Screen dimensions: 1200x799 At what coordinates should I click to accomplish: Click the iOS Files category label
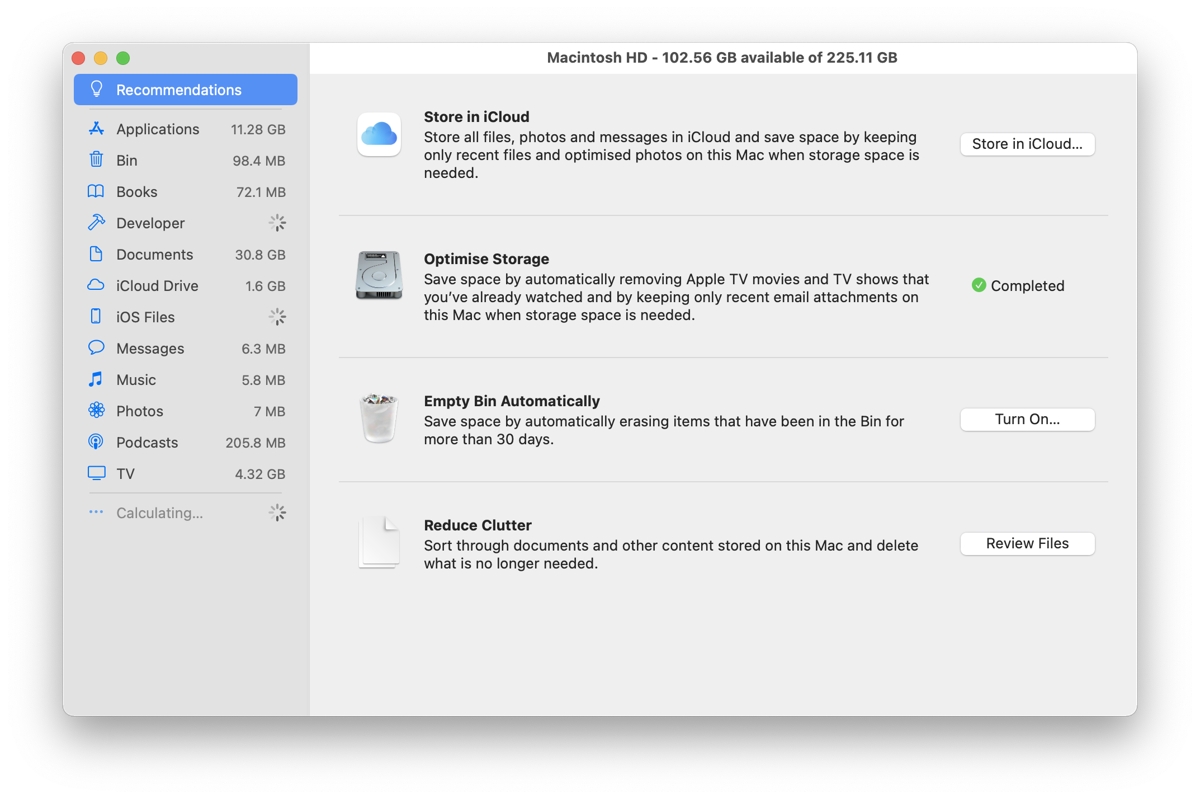145,317
